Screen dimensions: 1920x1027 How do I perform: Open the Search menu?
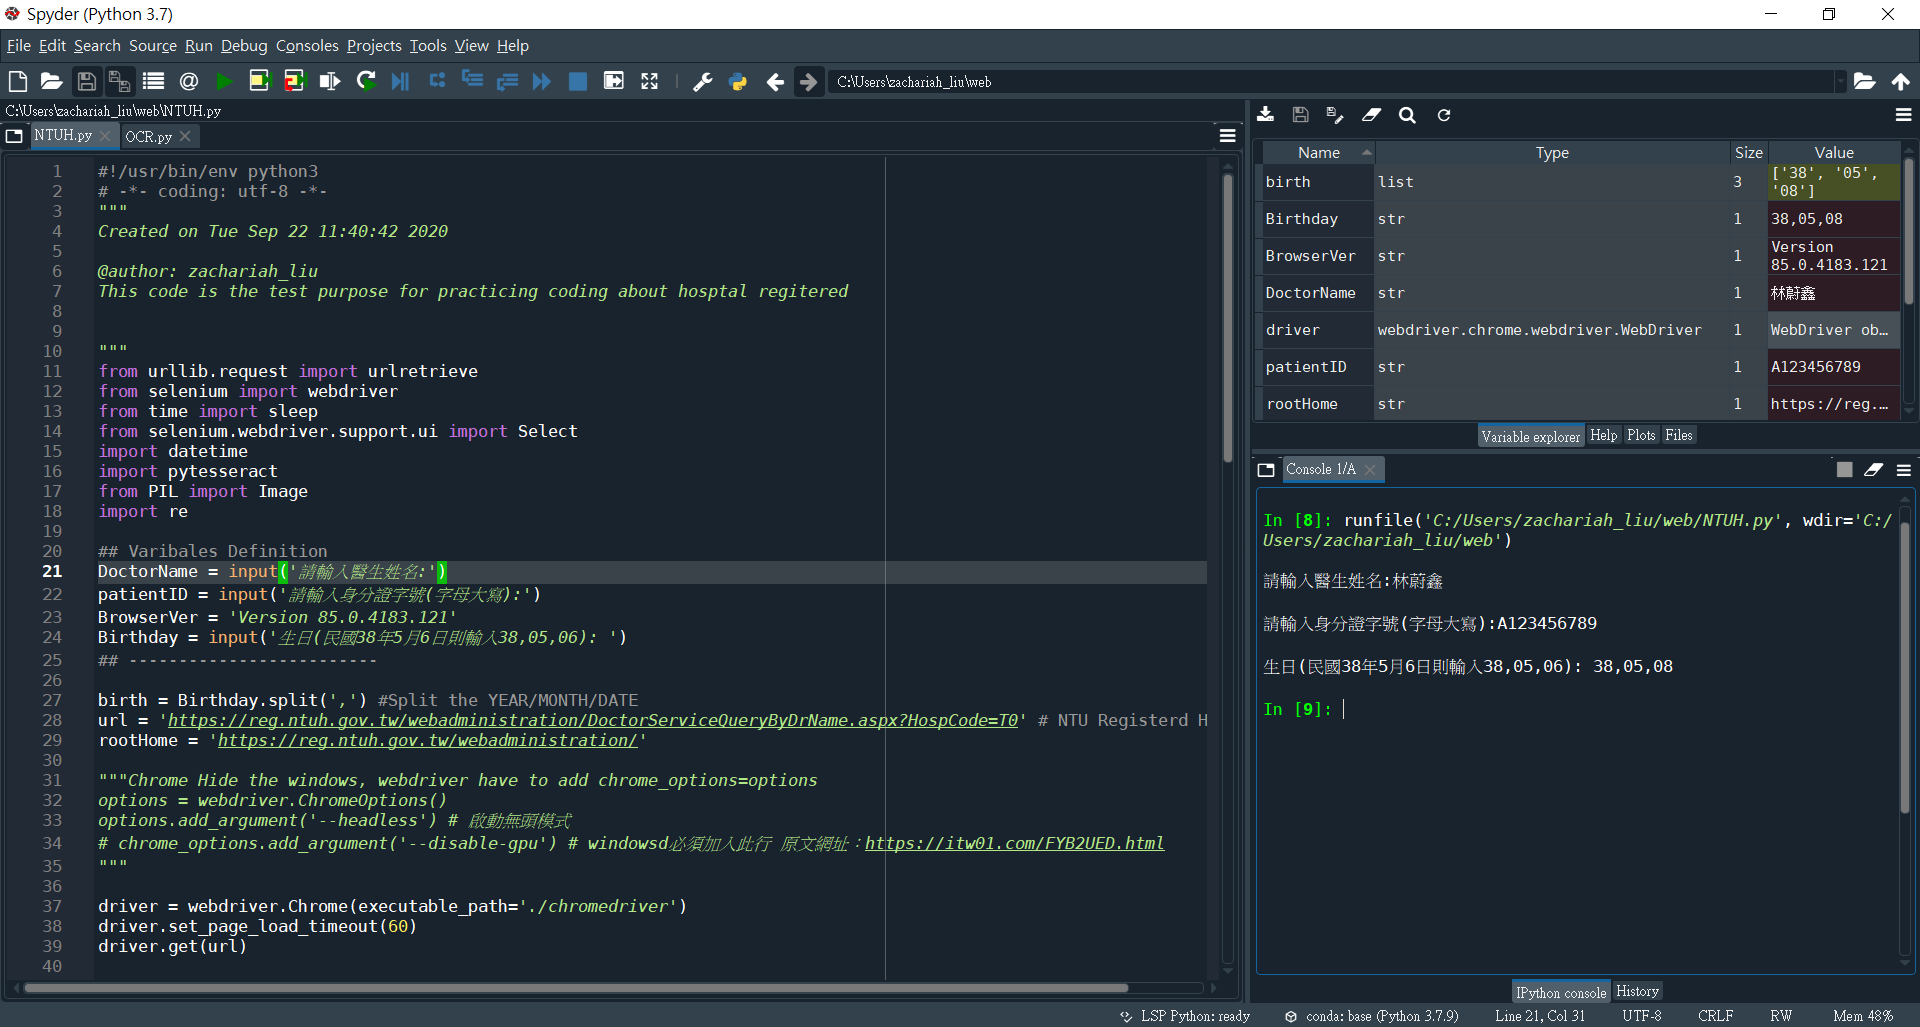[97, 46]
